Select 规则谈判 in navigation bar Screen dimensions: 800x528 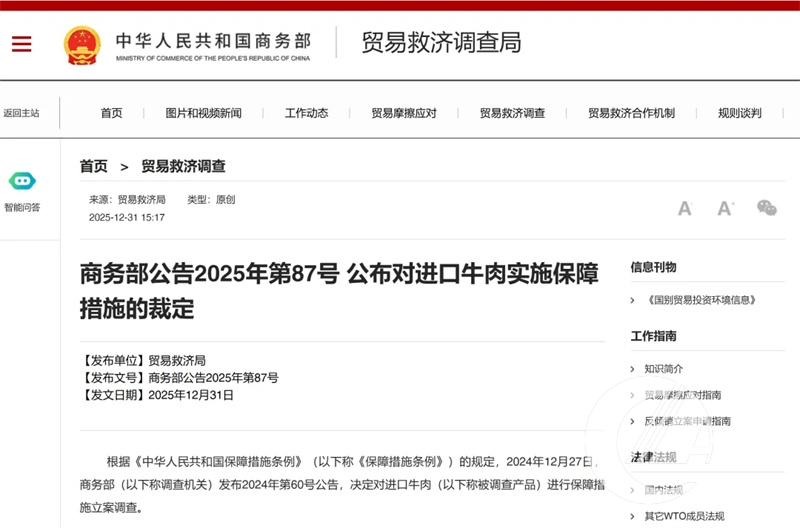point(740,113)
